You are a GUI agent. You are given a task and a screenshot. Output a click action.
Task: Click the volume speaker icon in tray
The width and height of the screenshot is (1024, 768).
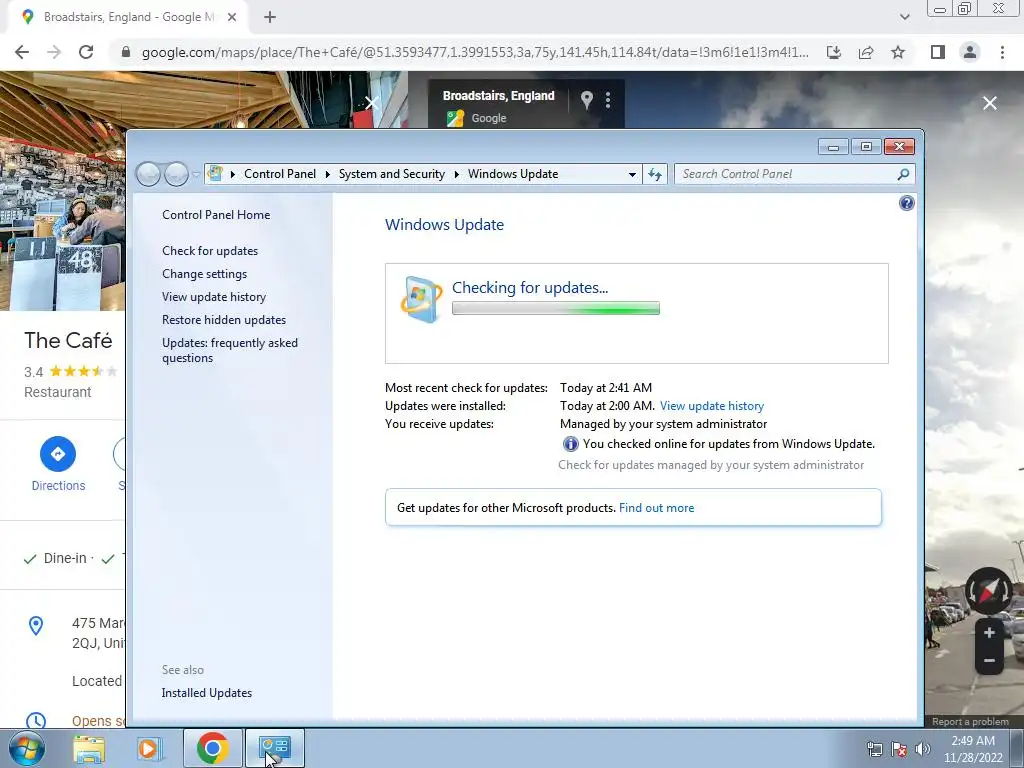pyautogui.click(x=922, y=749)
